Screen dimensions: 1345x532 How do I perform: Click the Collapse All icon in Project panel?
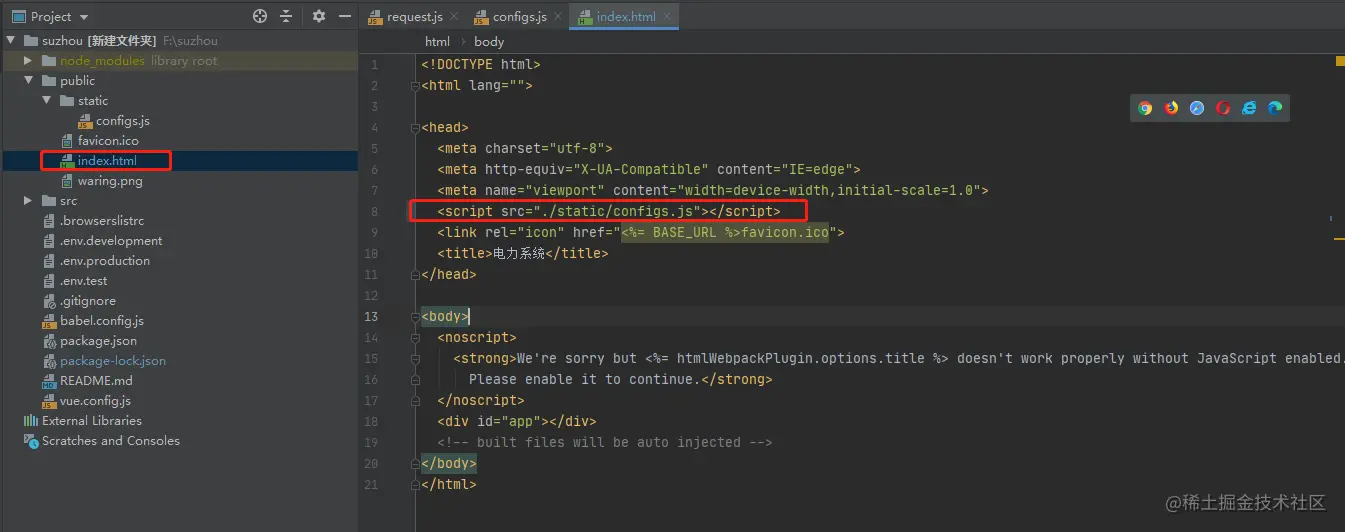[286, 16]
